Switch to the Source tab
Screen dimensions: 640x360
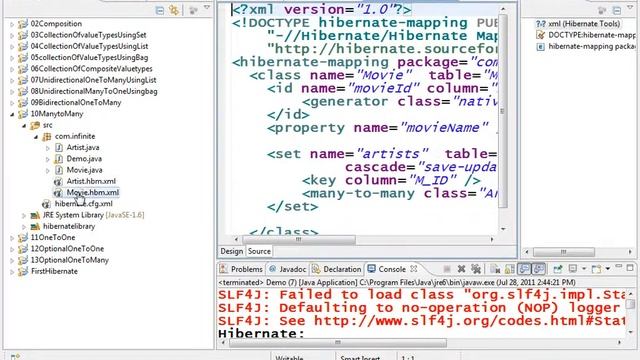tap(259, 251)
